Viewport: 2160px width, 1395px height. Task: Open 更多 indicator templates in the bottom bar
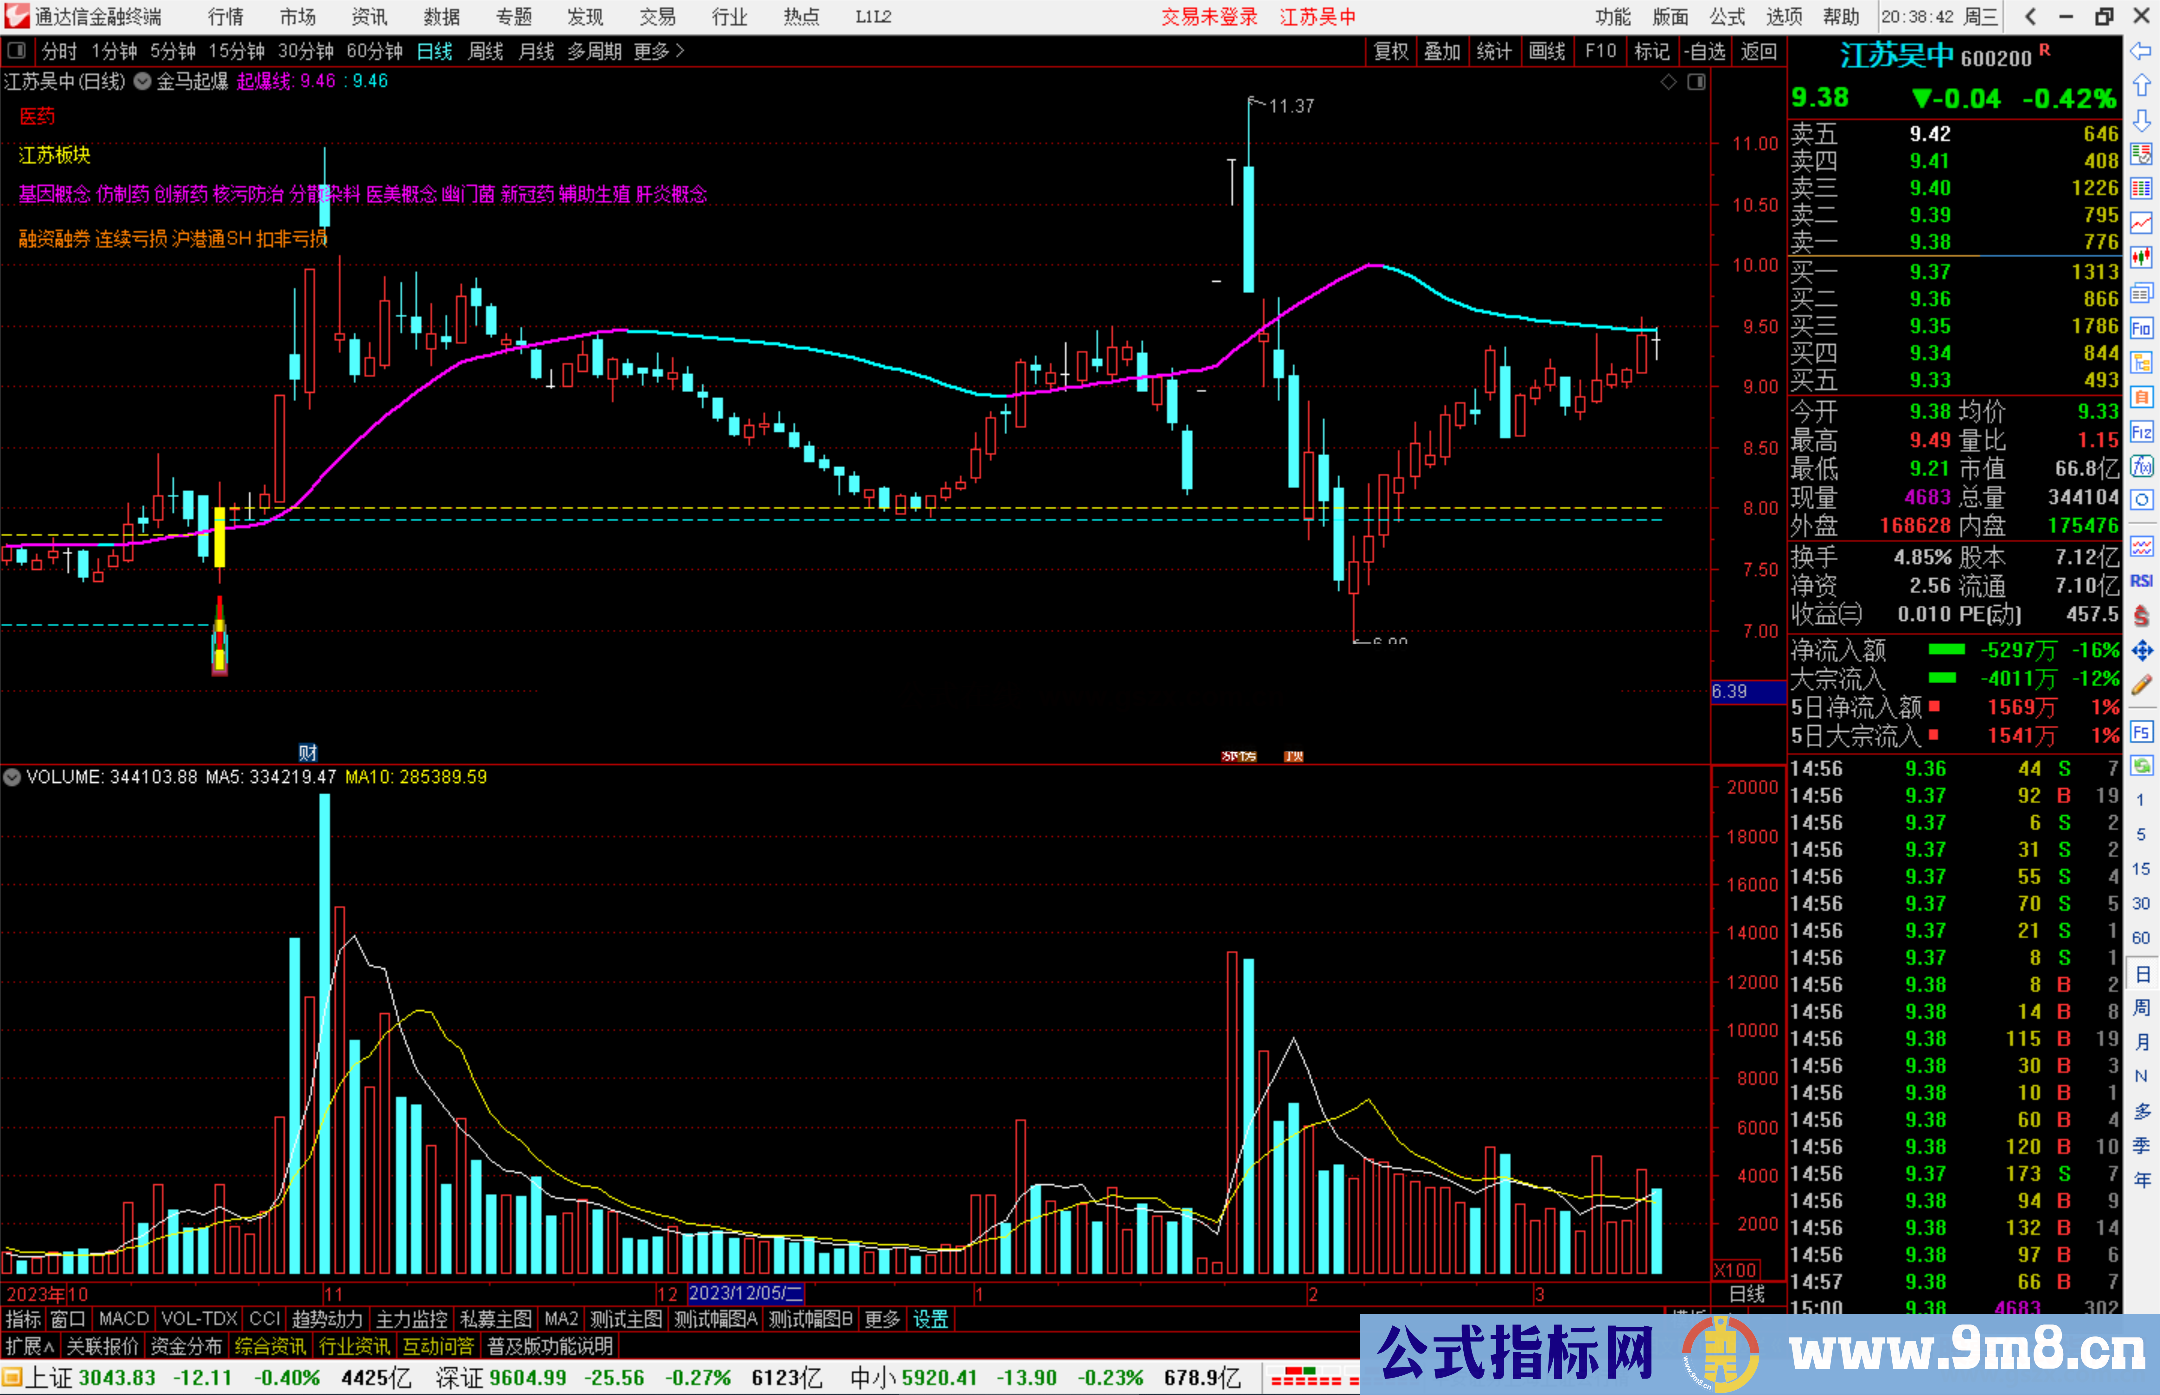click(x=882, y=1319)
